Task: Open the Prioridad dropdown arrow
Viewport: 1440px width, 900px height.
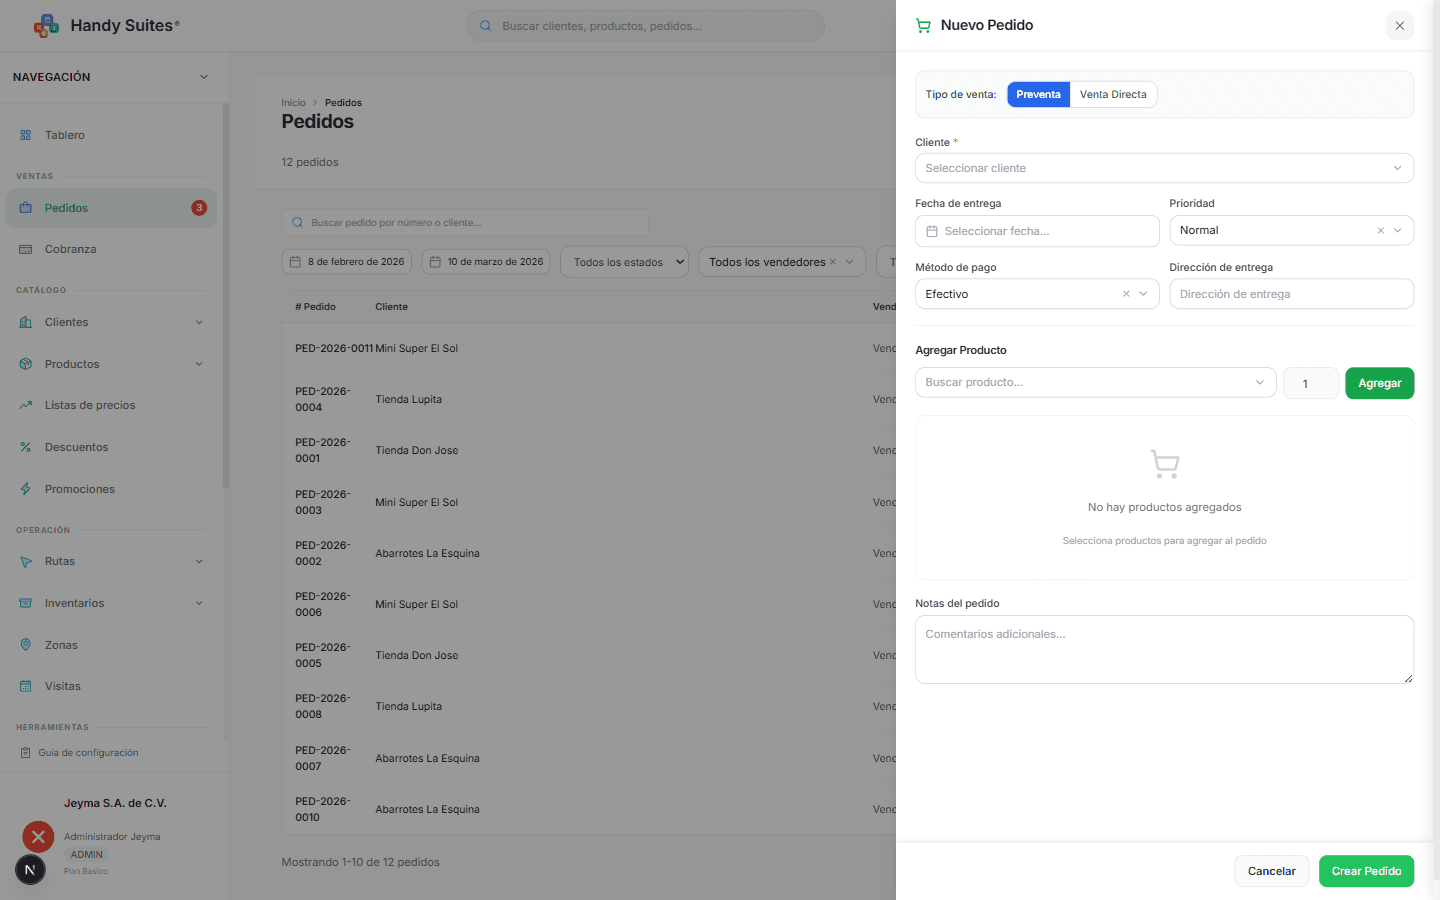Action: (1398, 231)
